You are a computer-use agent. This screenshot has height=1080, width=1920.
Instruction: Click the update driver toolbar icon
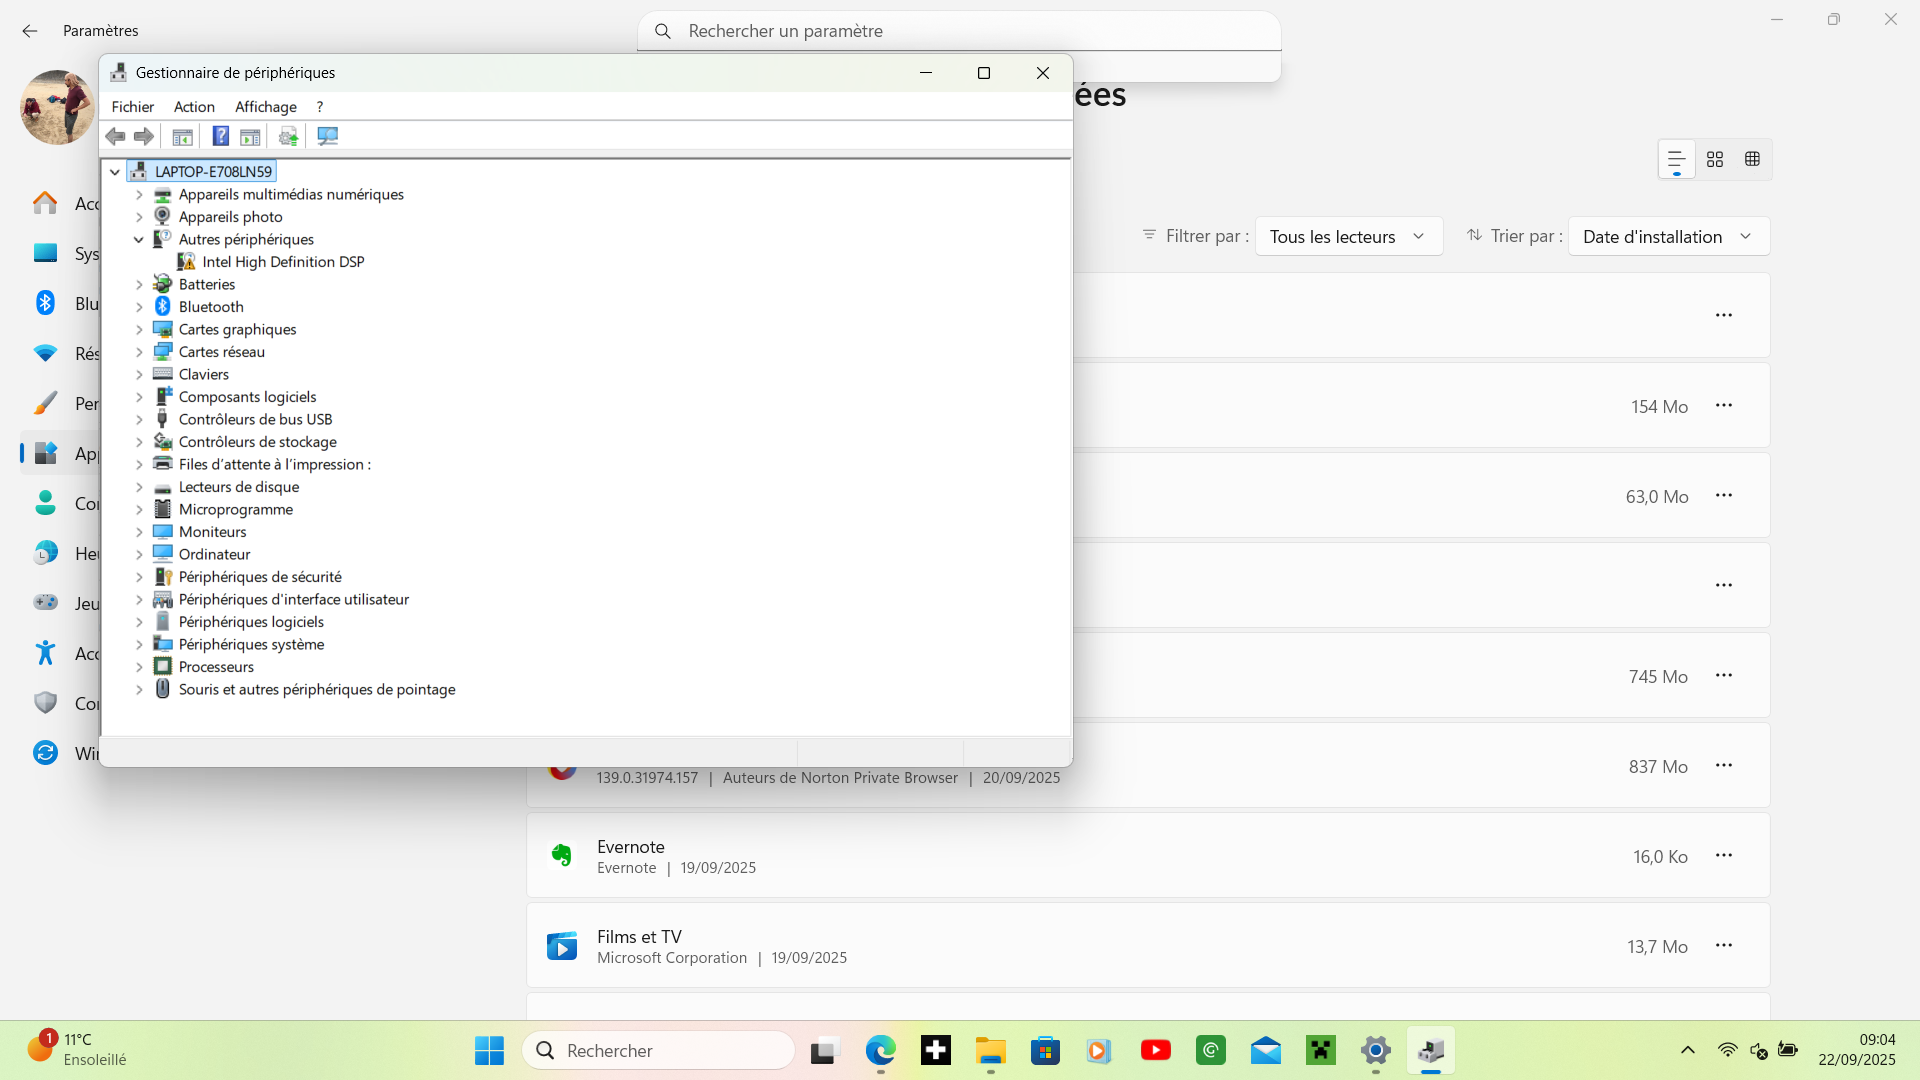(288, 136)
